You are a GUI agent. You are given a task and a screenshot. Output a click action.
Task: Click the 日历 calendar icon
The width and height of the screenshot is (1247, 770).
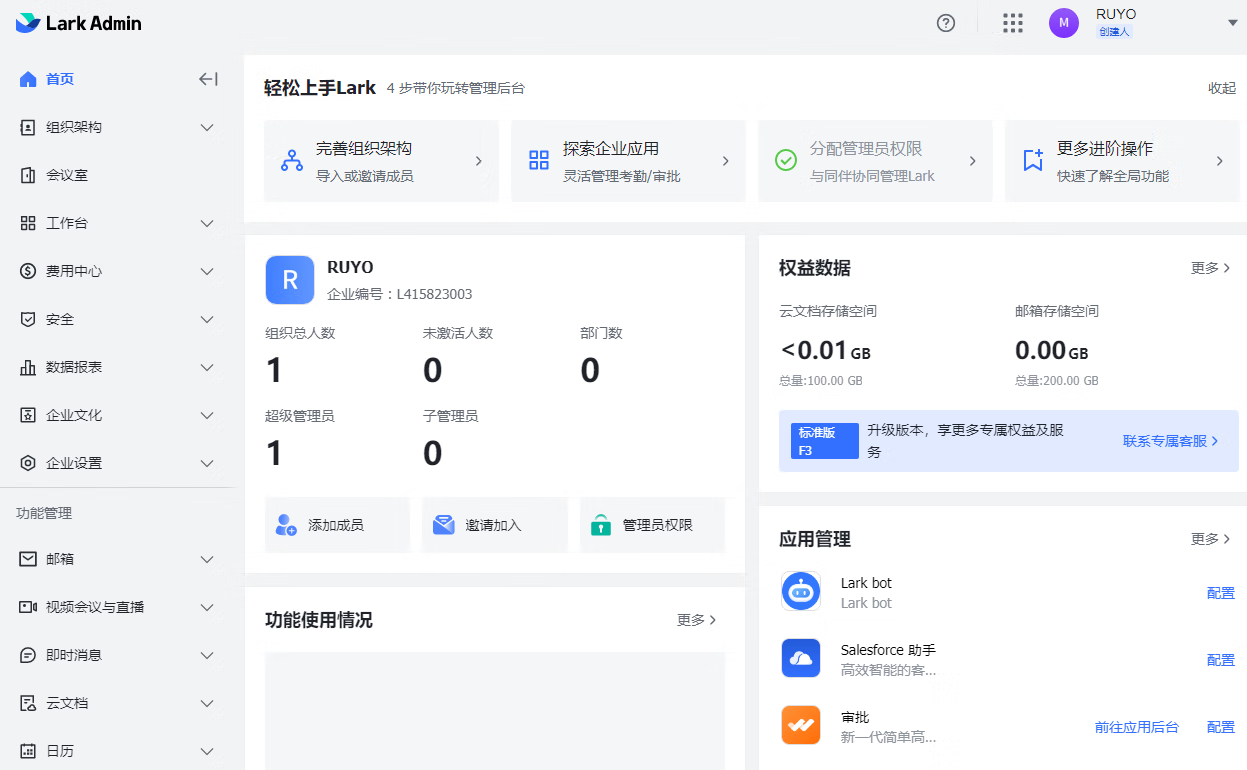(28, 751)
